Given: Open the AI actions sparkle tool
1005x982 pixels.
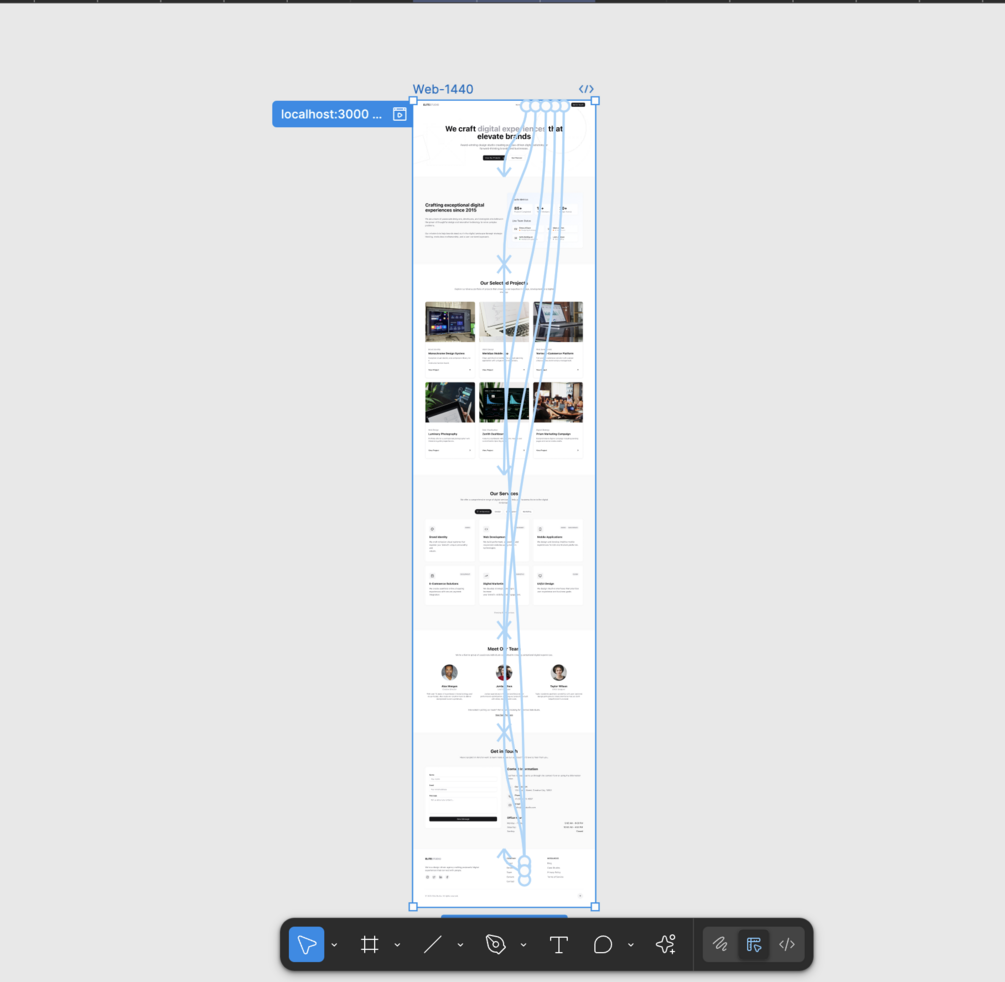Looking at the screenshot, I should 665,944.
